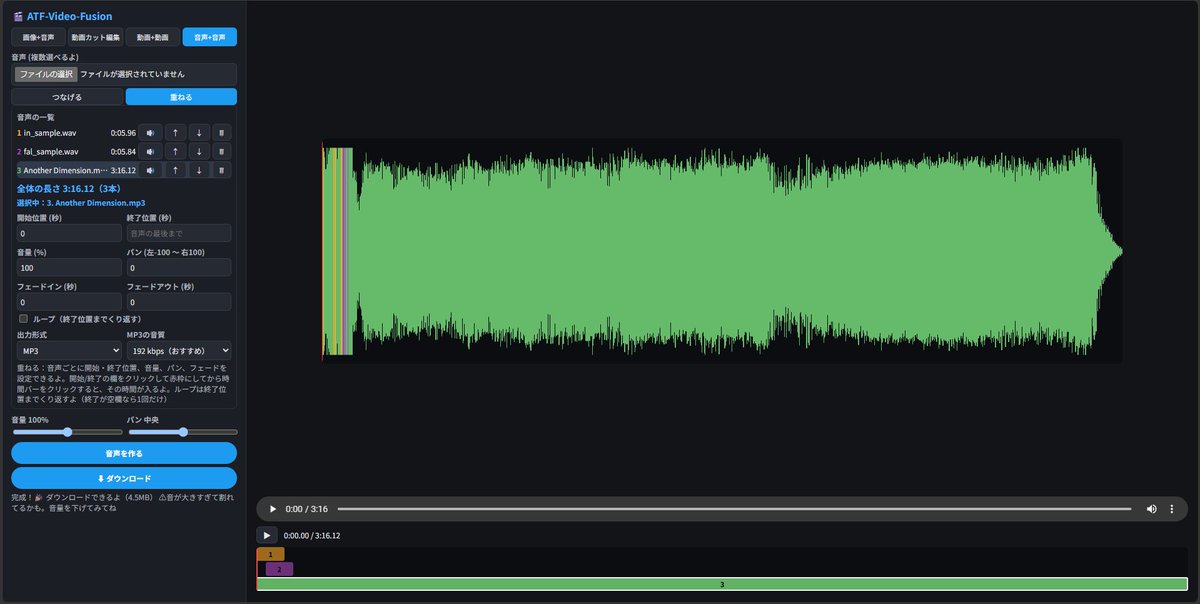The image size is (1200, 604).
Task: Delete in_sample.wav with its trash icon
Action: [x=222, y=132]
